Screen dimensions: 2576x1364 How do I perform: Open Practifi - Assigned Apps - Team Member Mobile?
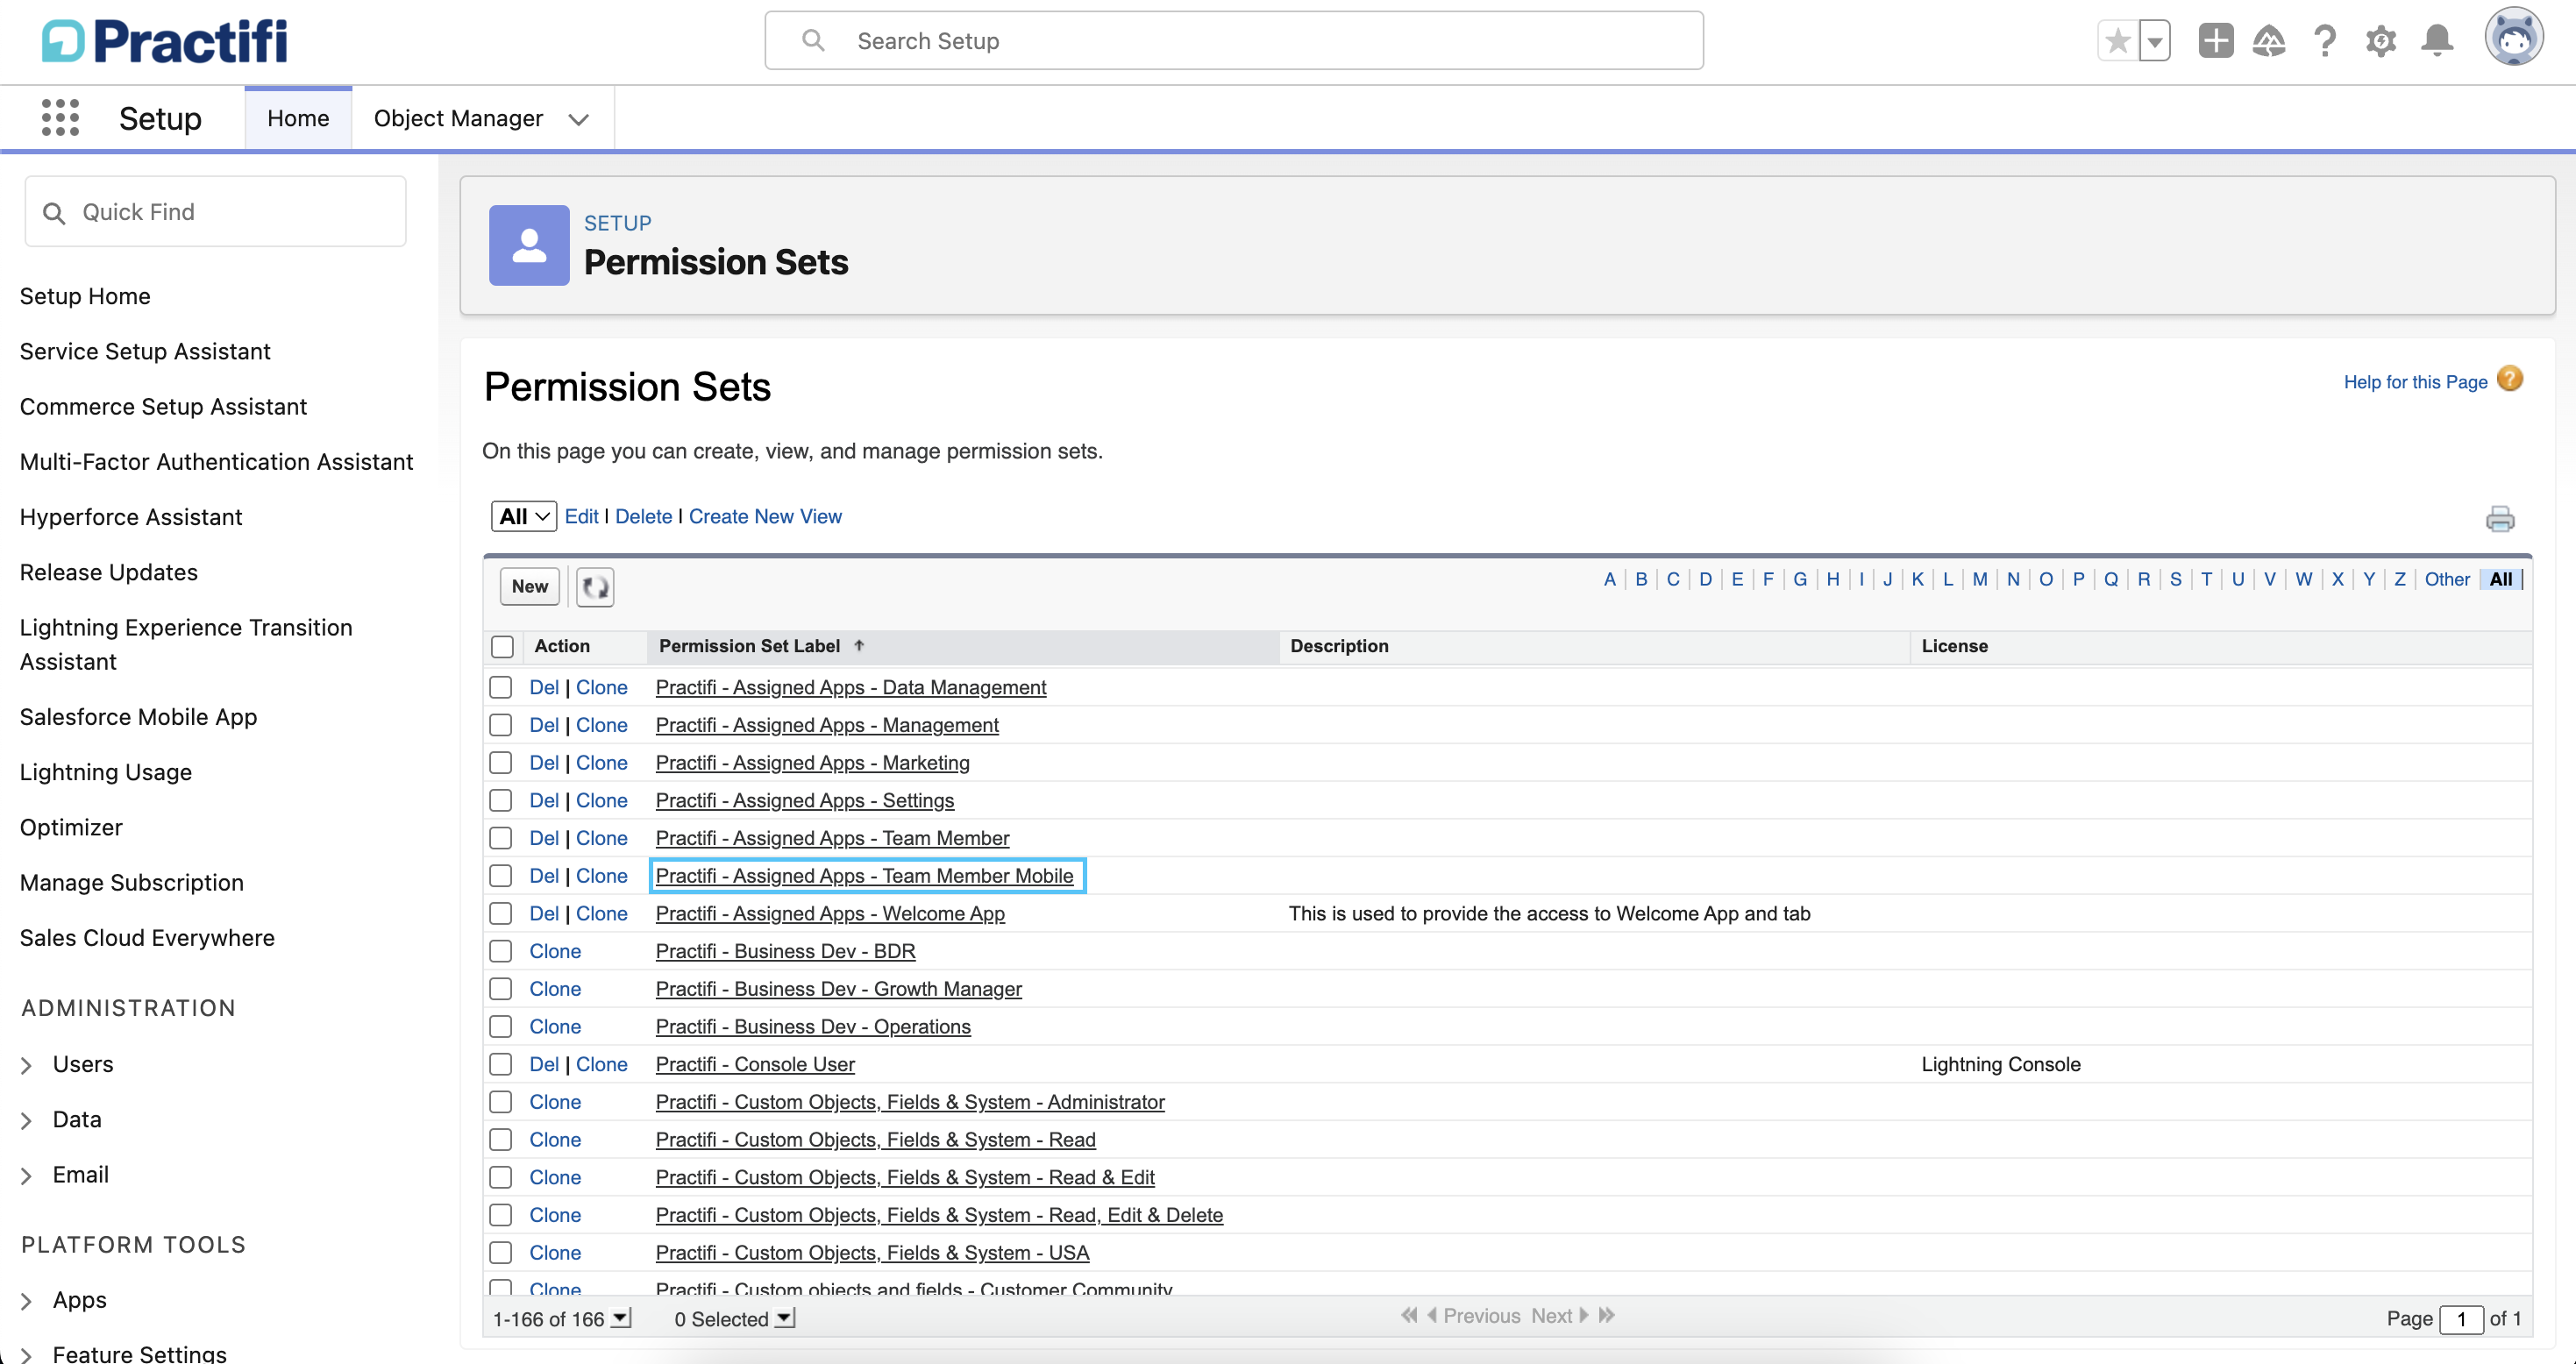[864, 876]
